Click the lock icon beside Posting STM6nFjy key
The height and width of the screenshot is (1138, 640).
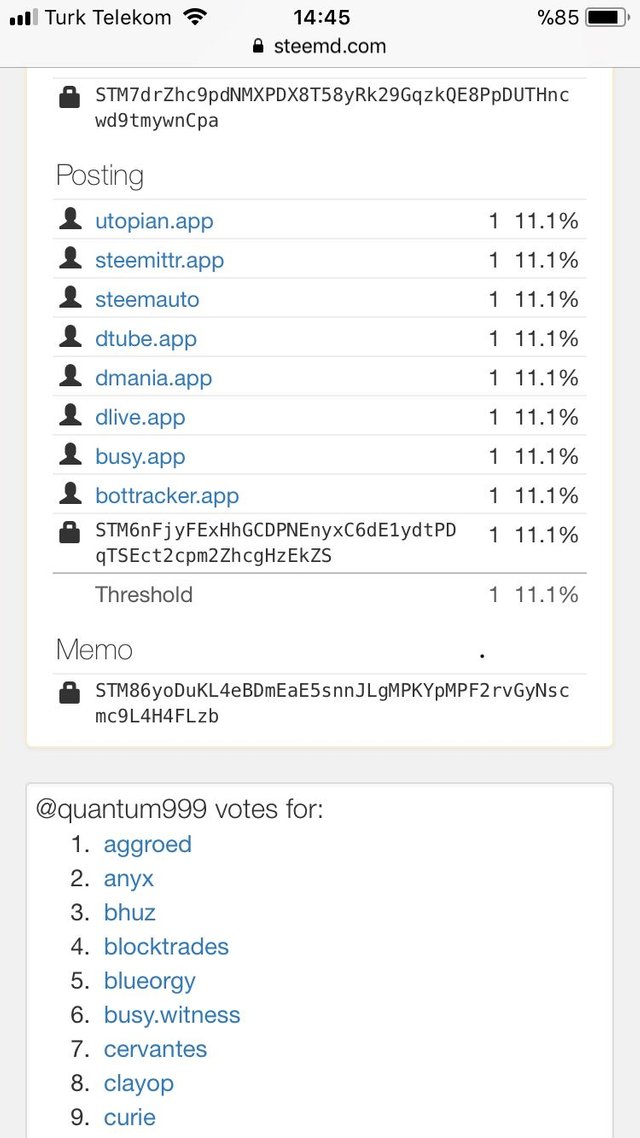[70, 534]
